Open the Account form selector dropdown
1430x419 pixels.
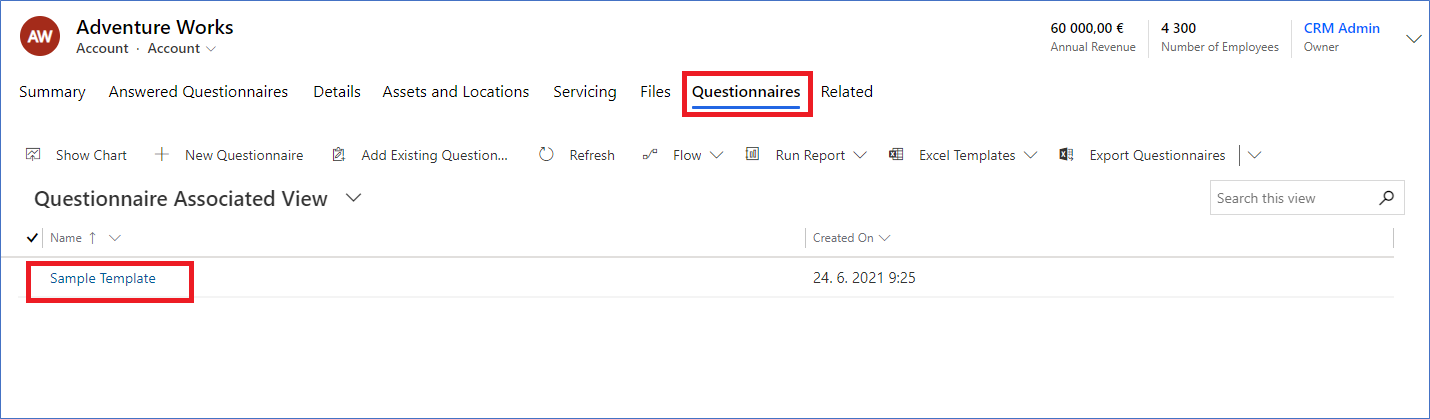(182, 48)
